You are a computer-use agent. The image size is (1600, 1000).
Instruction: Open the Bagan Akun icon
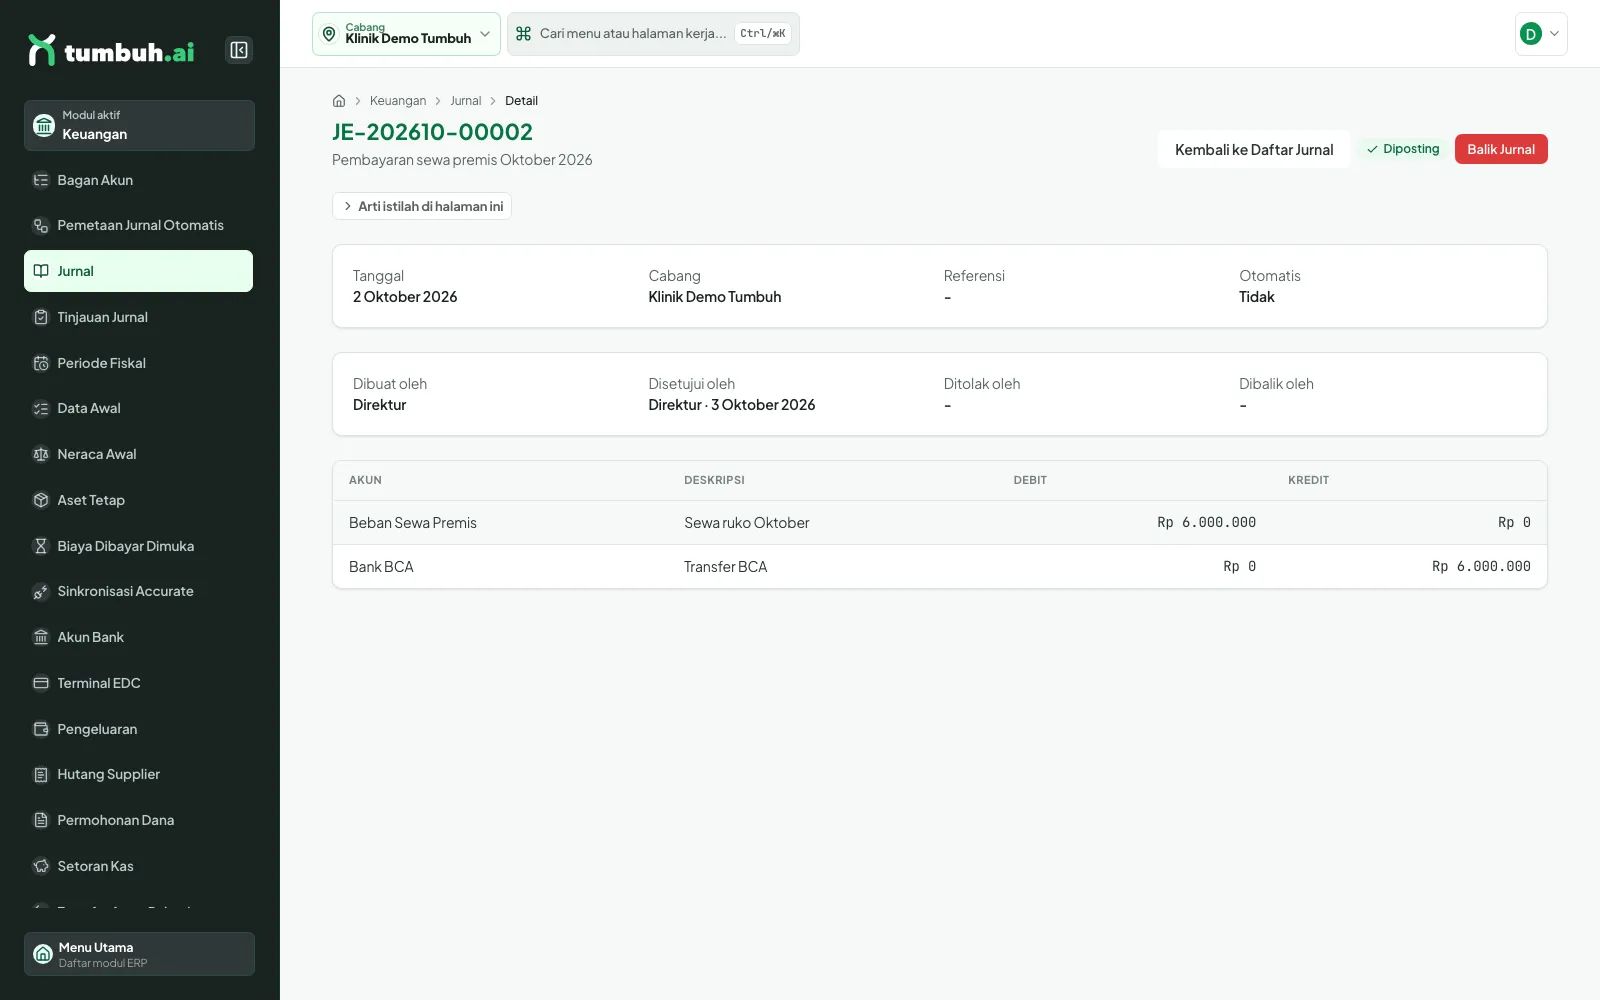point(41,180)
